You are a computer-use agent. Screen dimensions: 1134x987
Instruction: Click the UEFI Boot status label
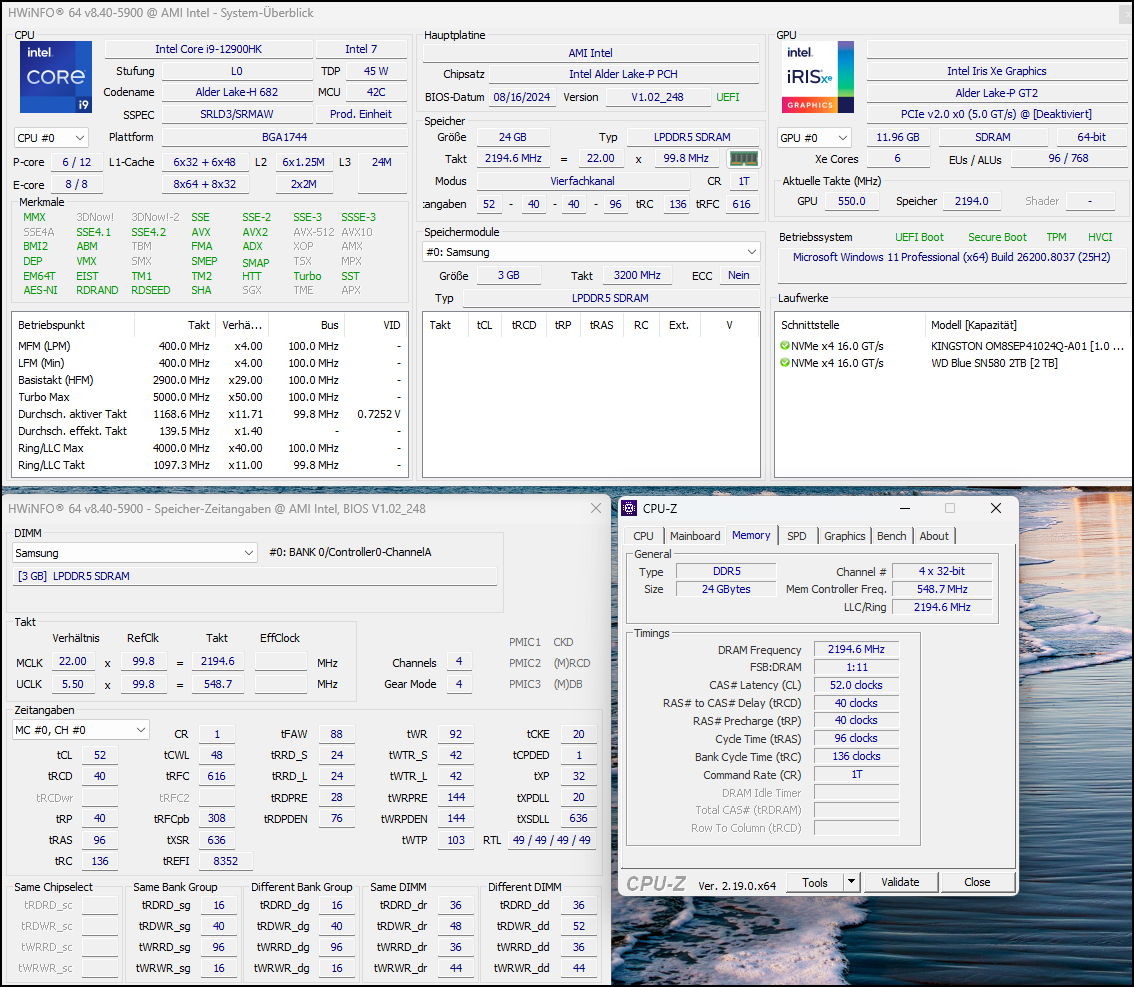919,237
